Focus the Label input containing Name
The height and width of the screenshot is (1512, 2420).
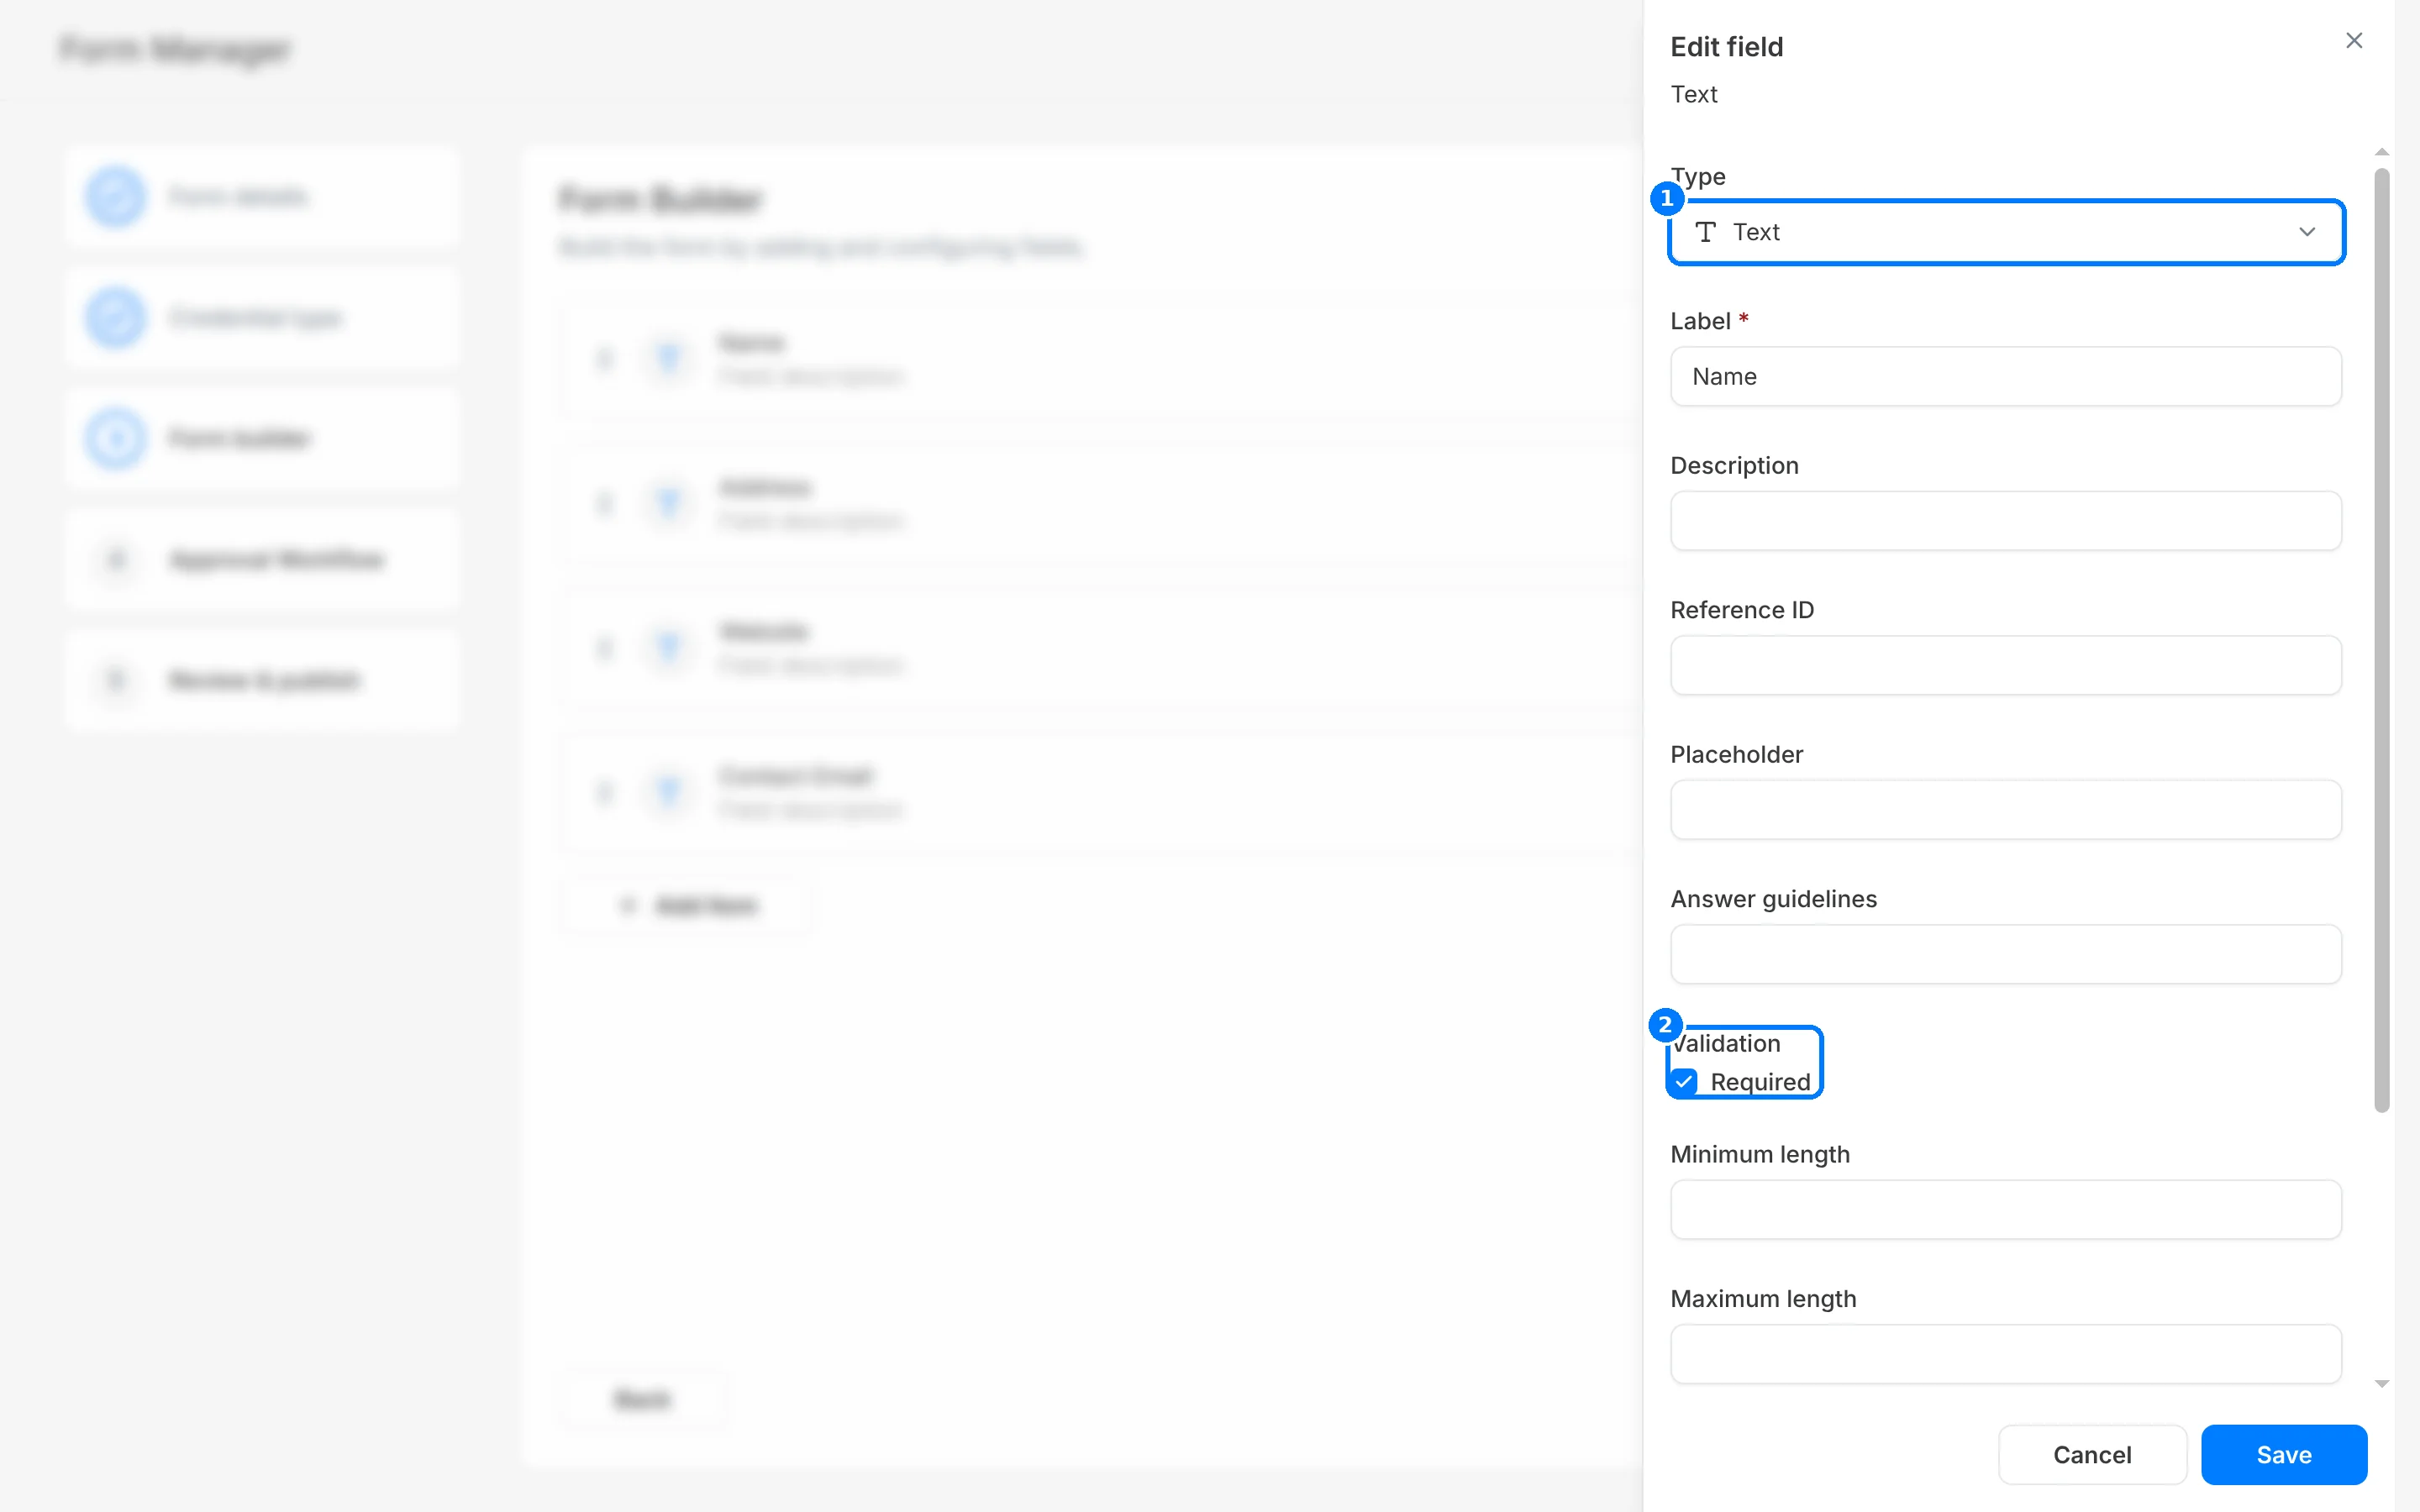[x=2006, y=376]
